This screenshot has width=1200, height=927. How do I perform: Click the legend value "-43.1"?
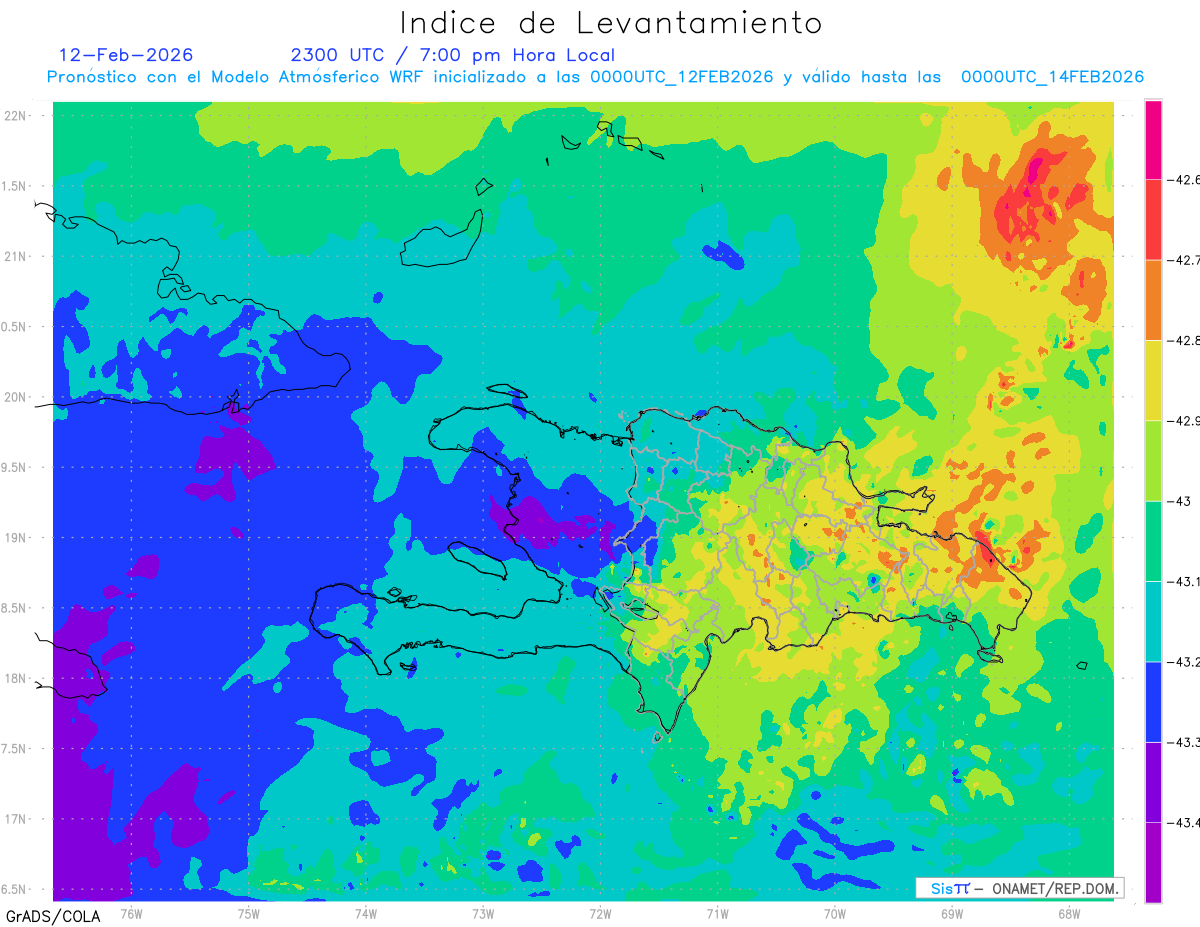[1184, 581]
